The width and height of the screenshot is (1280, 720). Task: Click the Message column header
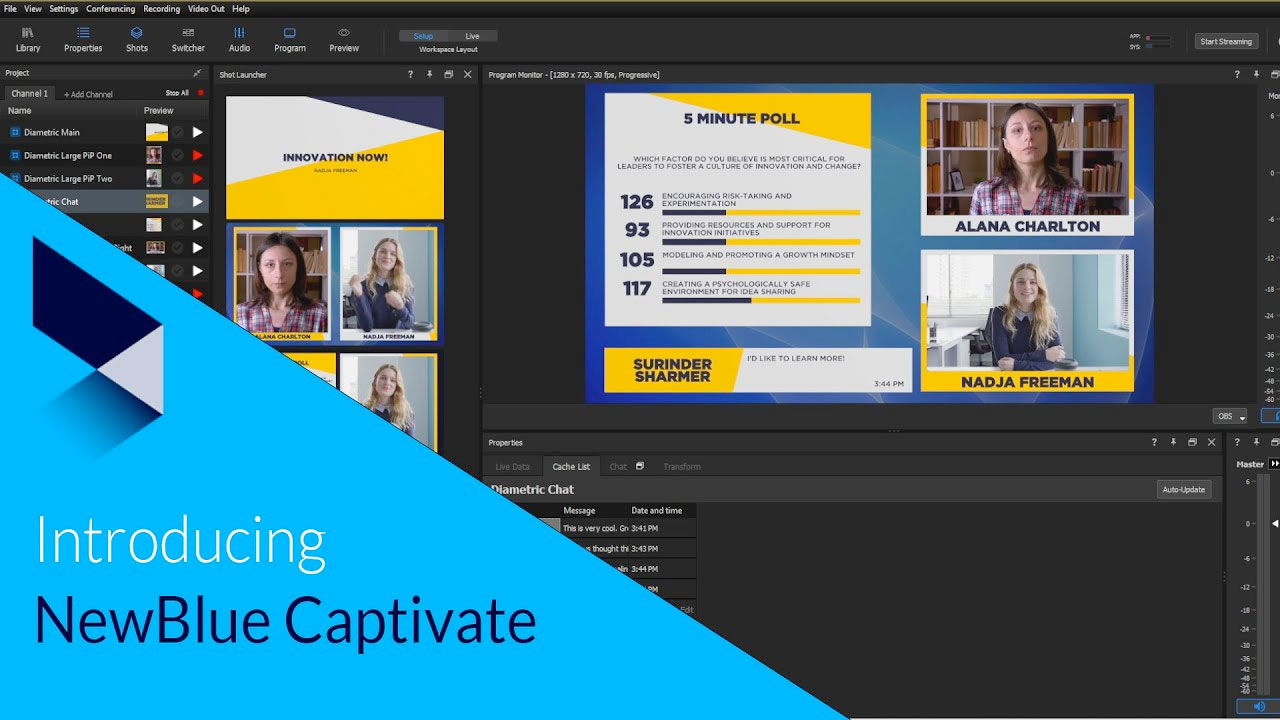pos(579,510)
